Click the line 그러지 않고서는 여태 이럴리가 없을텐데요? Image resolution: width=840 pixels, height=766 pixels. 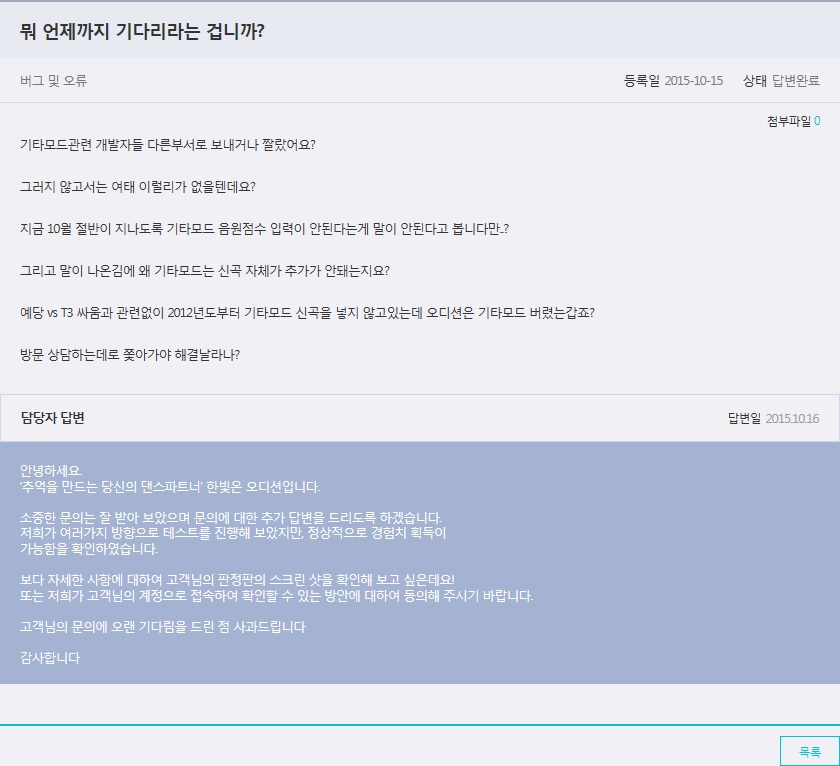coord(138,186)
